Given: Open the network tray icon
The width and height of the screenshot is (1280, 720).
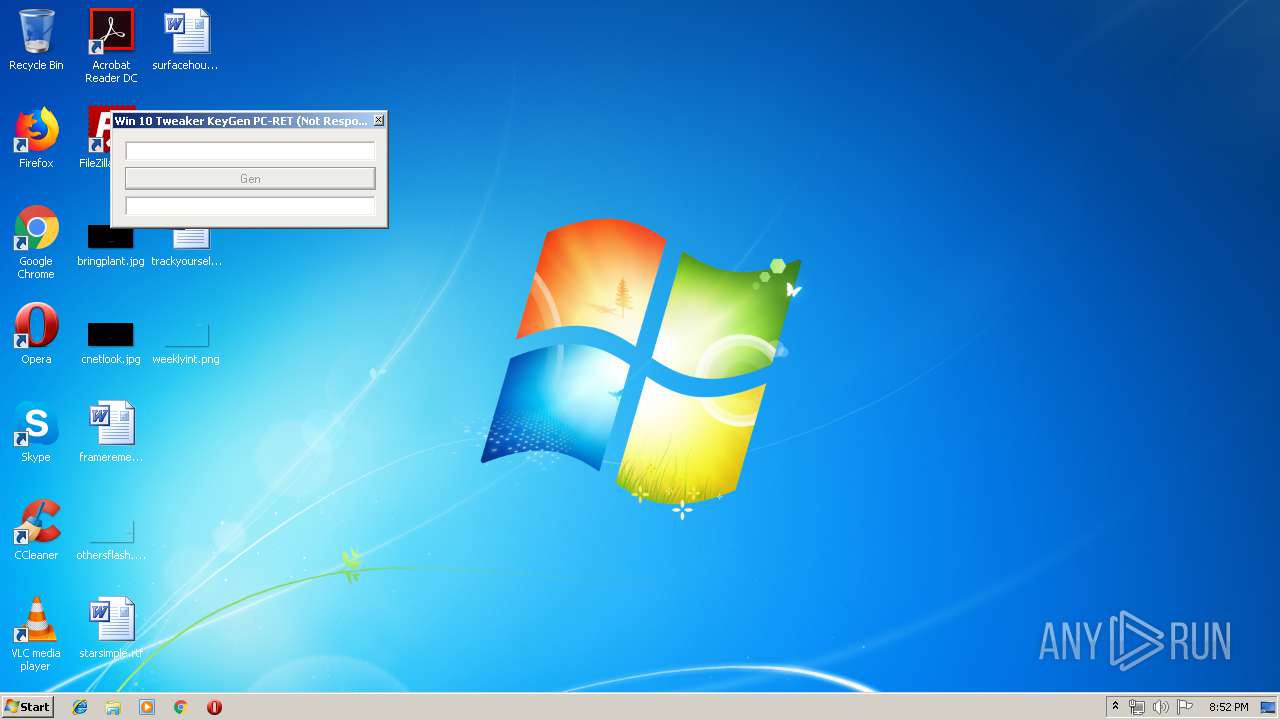Looking at the screenshot, I should click(1137, 707).
